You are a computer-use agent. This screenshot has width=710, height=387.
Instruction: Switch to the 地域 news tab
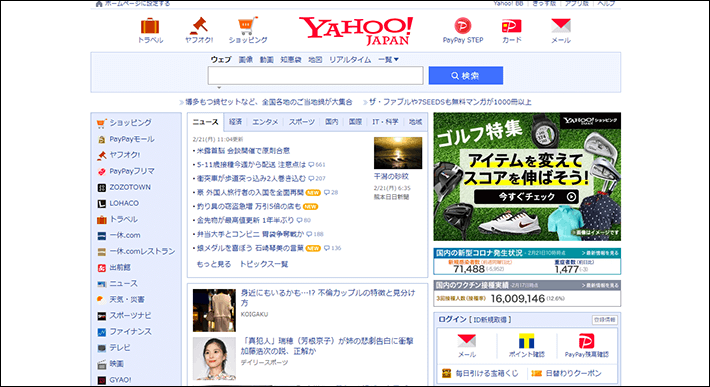(415, 122)
